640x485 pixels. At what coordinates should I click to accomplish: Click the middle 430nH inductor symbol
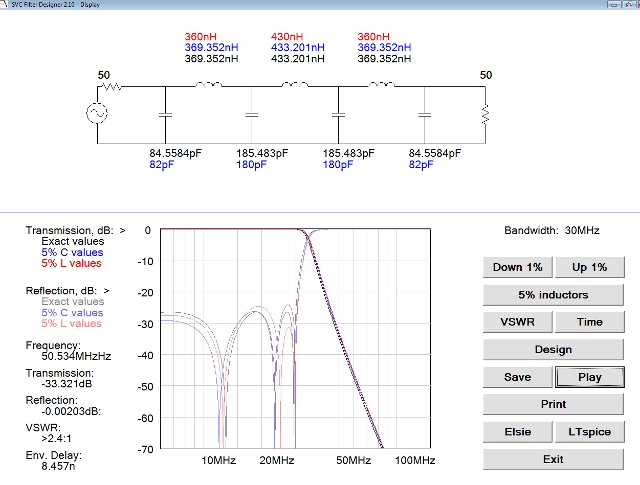pos(294,86)
